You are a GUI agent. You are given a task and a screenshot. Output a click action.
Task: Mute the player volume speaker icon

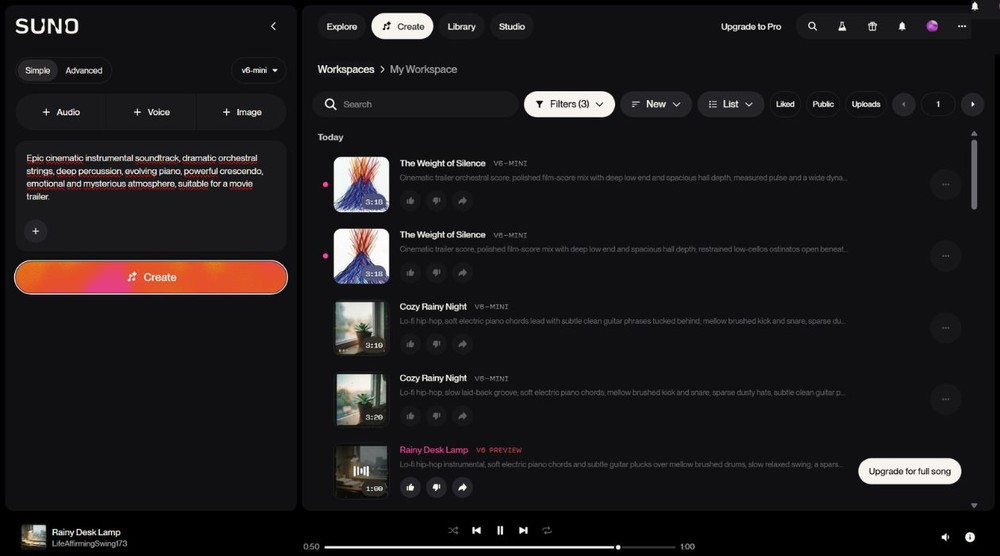pyautogui.click(x=945, y=537)
